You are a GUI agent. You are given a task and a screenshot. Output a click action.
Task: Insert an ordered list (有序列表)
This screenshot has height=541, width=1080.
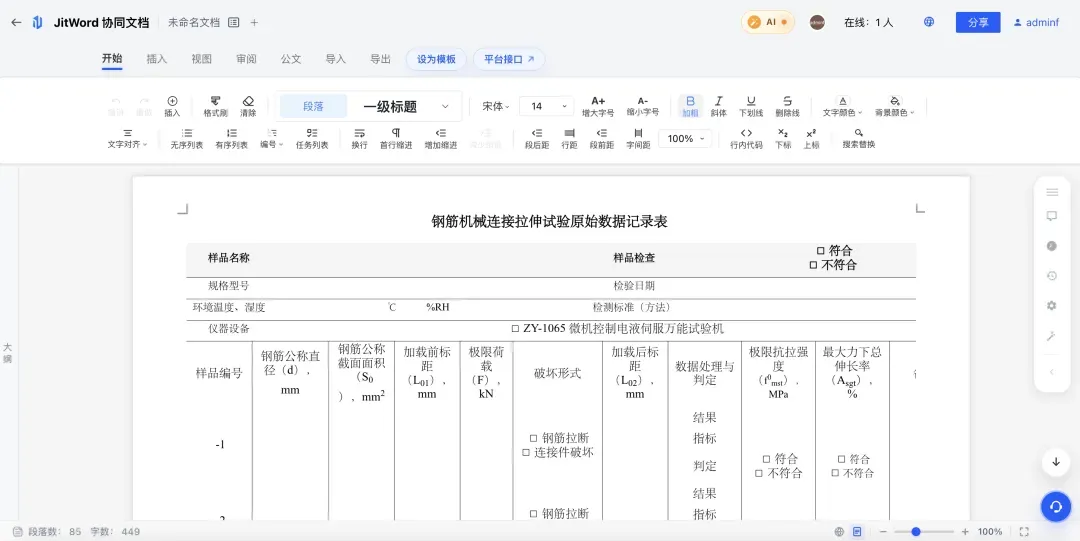point(231,139)
